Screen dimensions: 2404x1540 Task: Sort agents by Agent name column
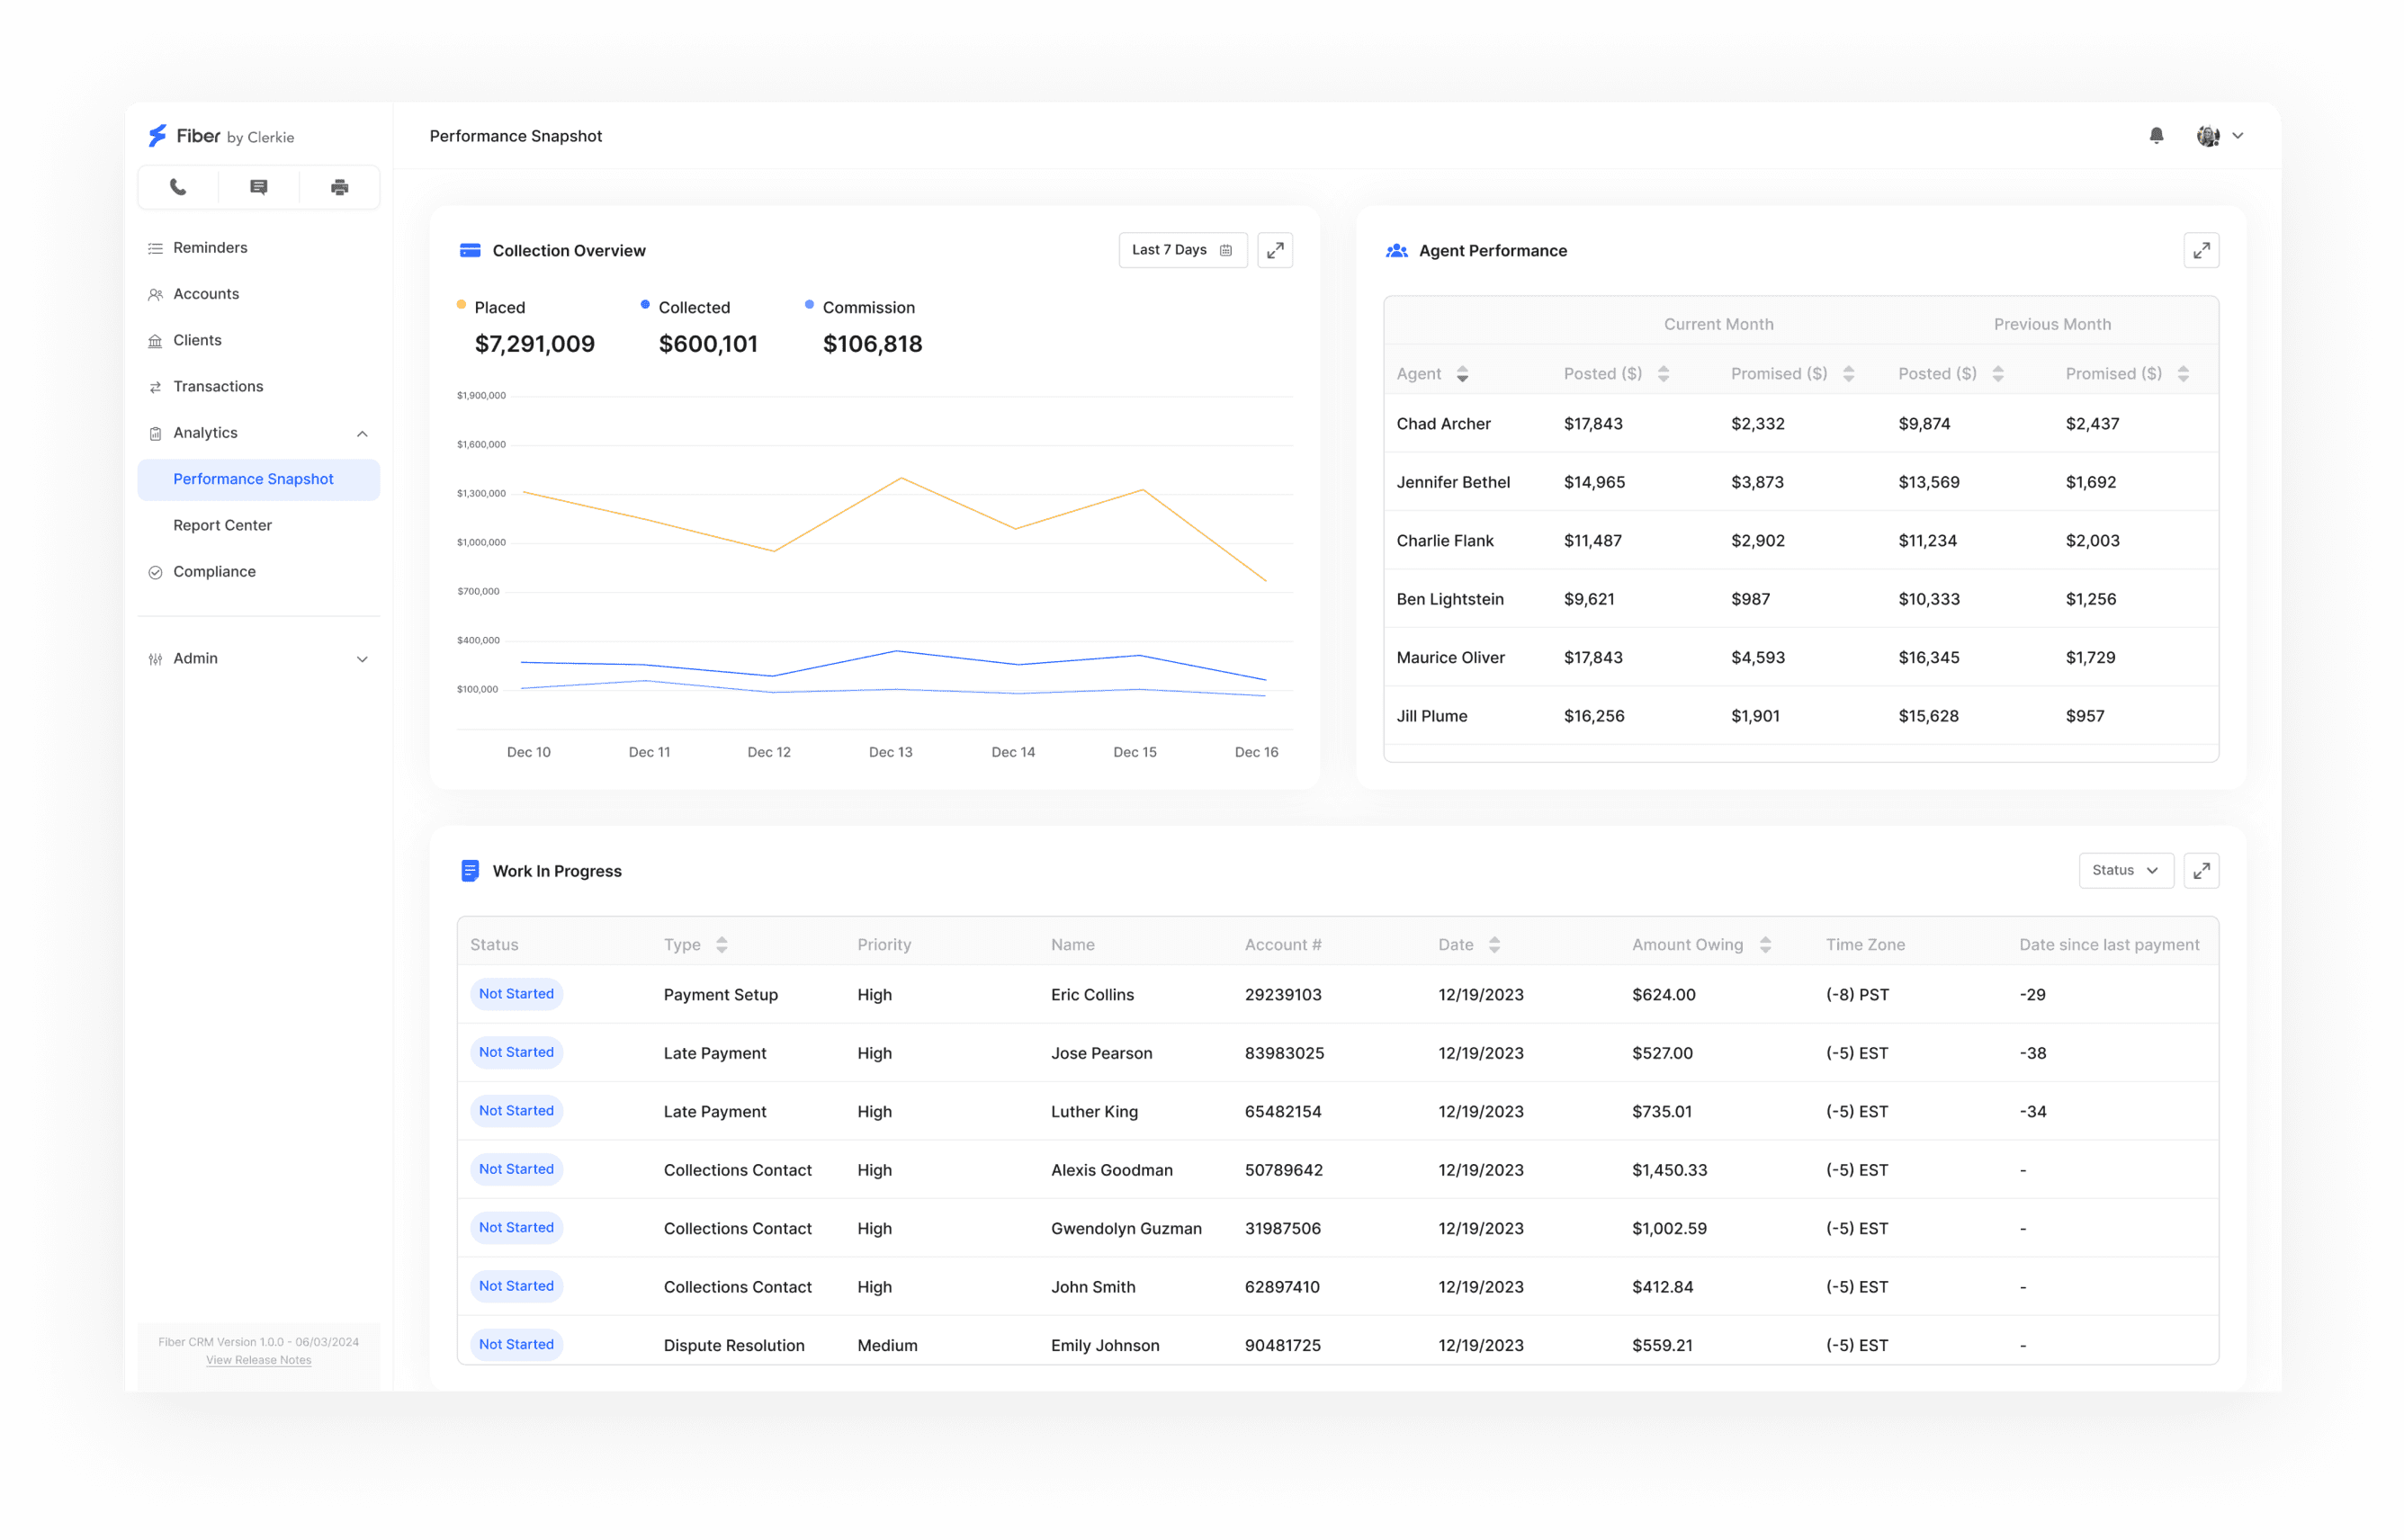(x=1462, y=374)
